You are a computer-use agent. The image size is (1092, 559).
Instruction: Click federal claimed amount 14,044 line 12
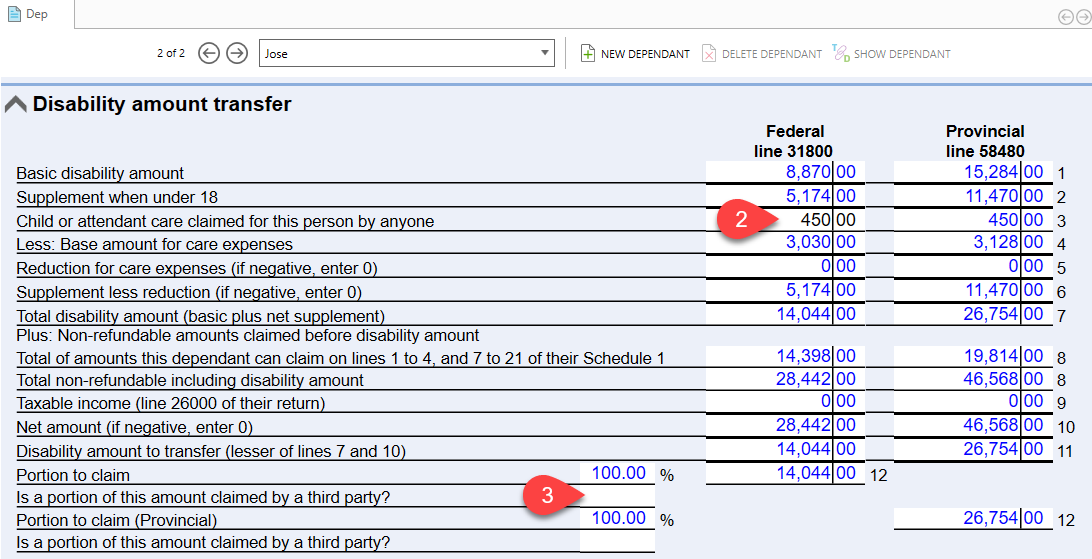[785, 473]
